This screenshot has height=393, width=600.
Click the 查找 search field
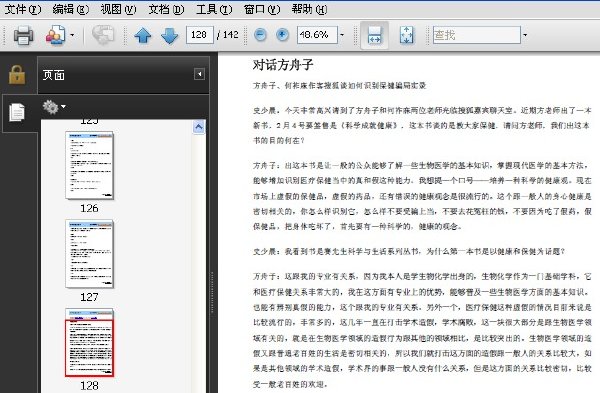pos(476,35)
